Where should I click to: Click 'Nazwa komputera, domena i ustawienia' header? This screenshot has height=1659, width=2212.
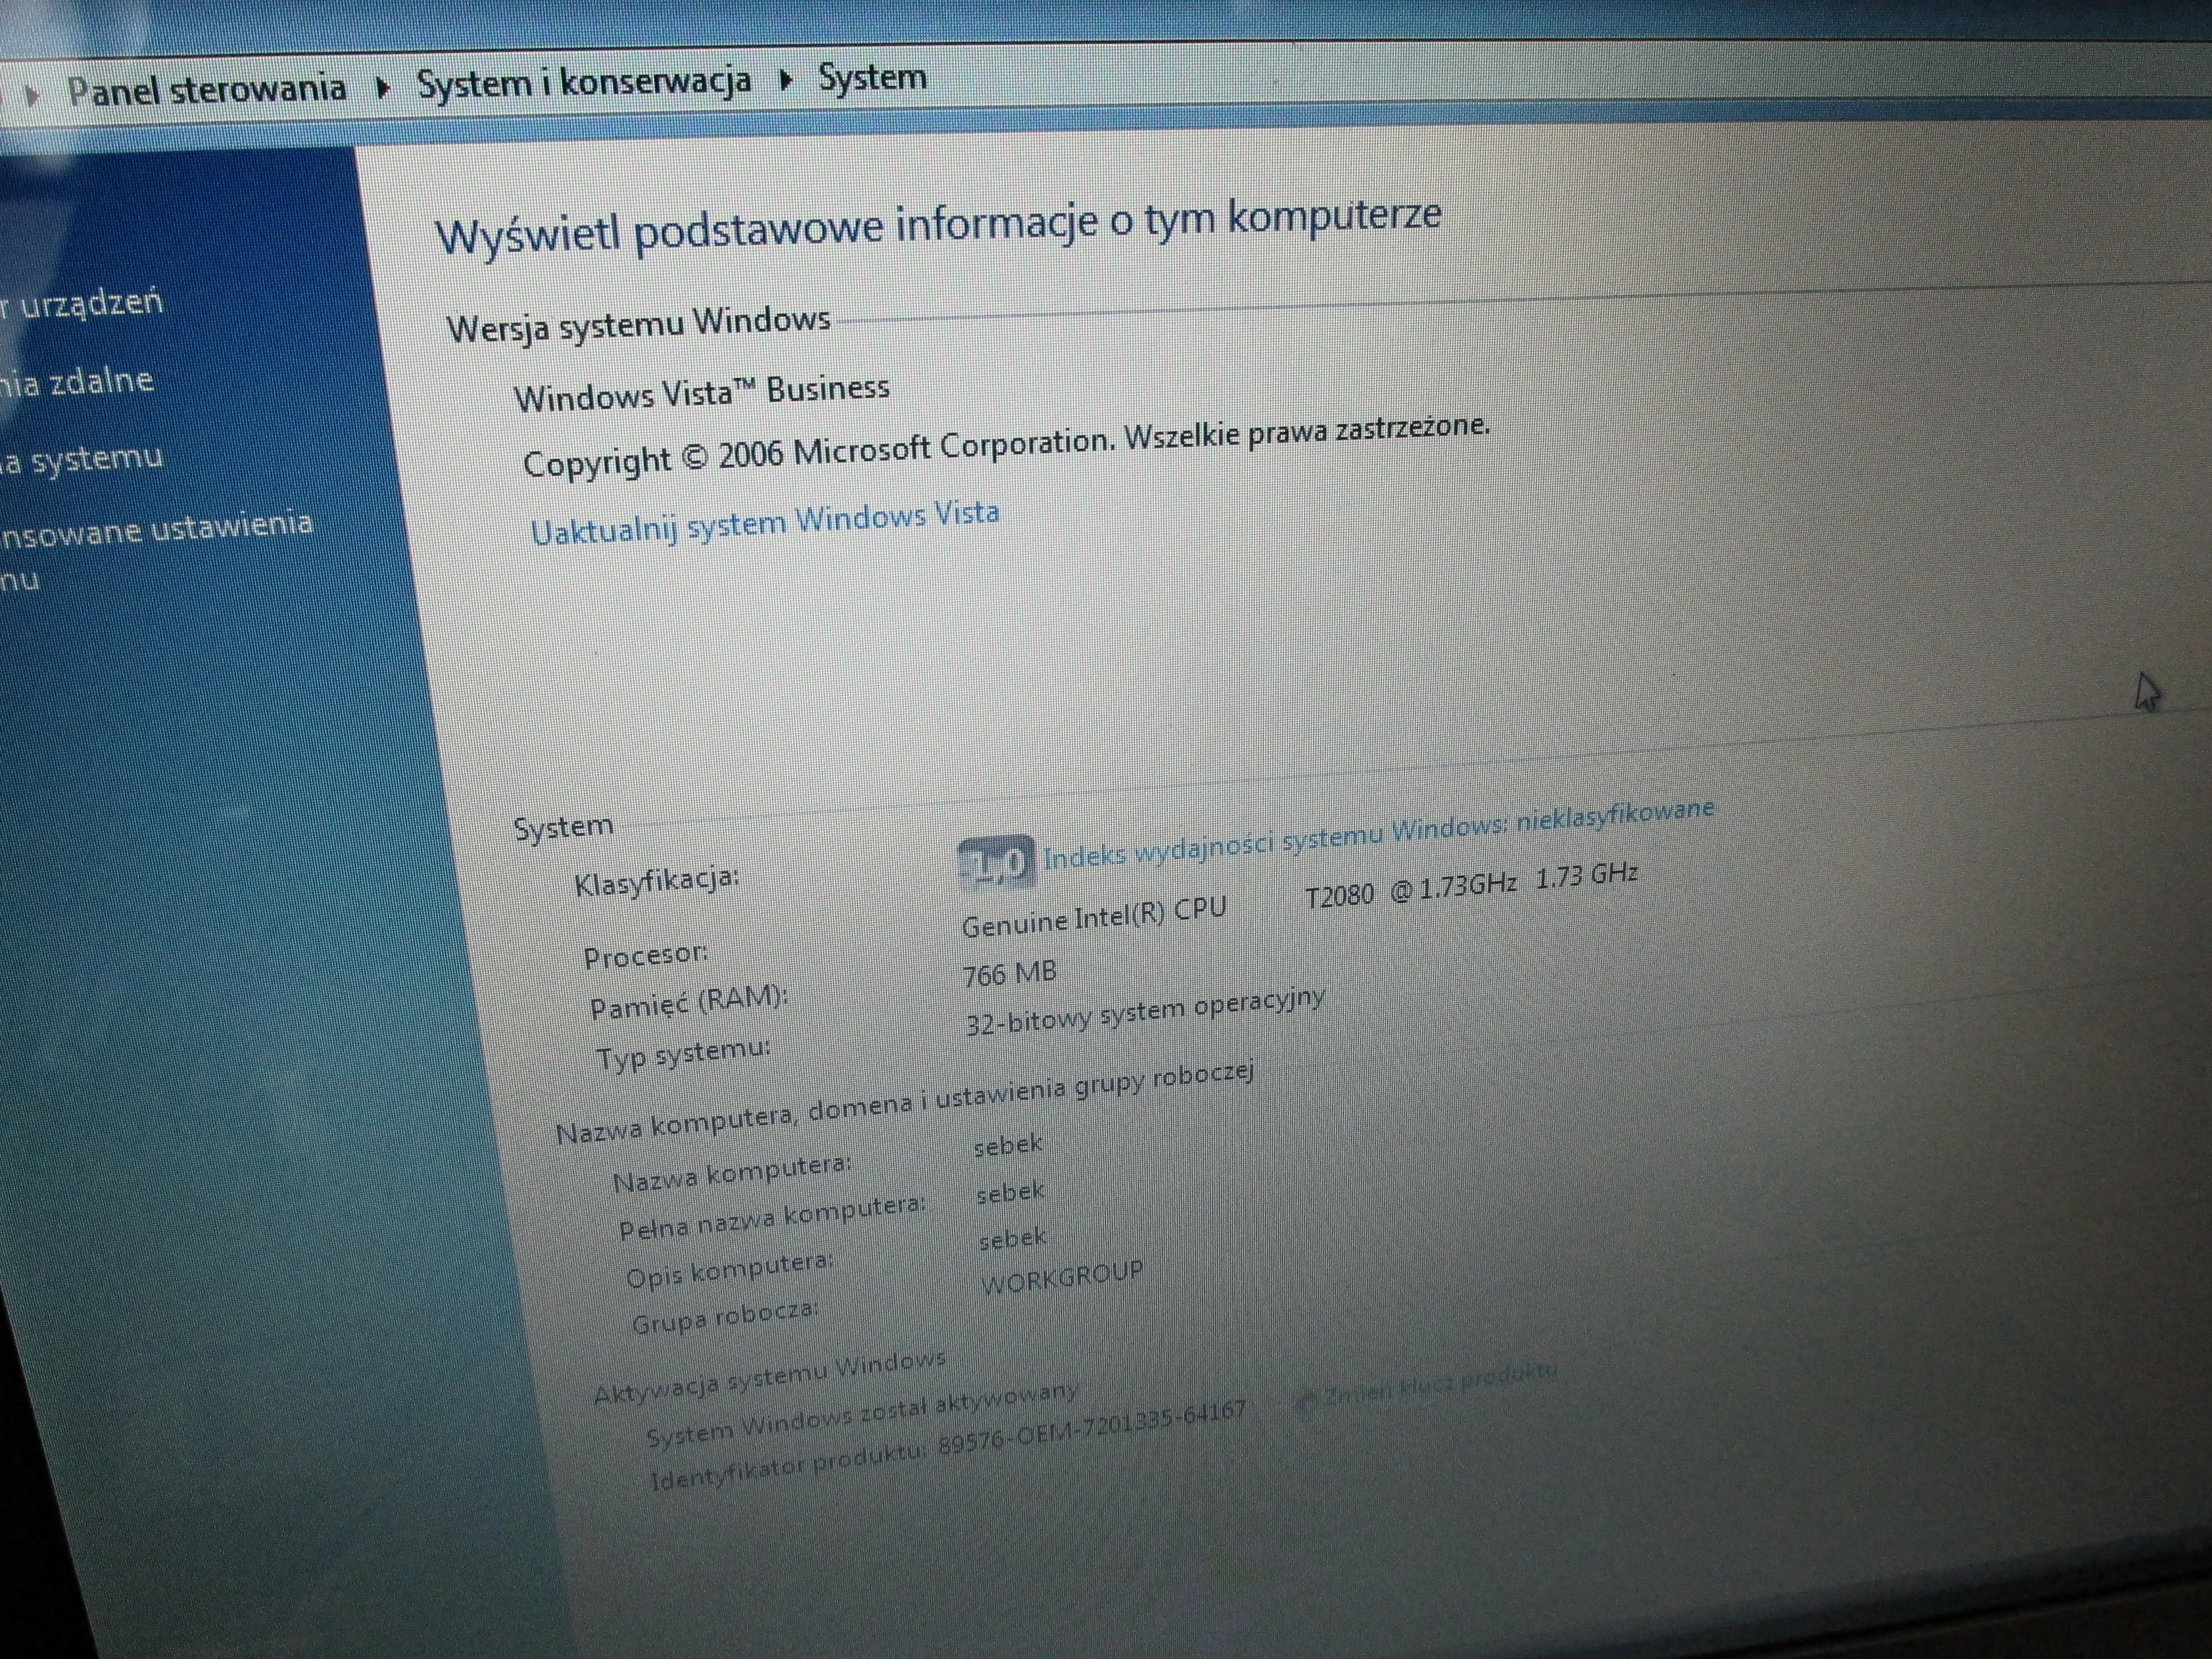click(x=904, y=1103)
